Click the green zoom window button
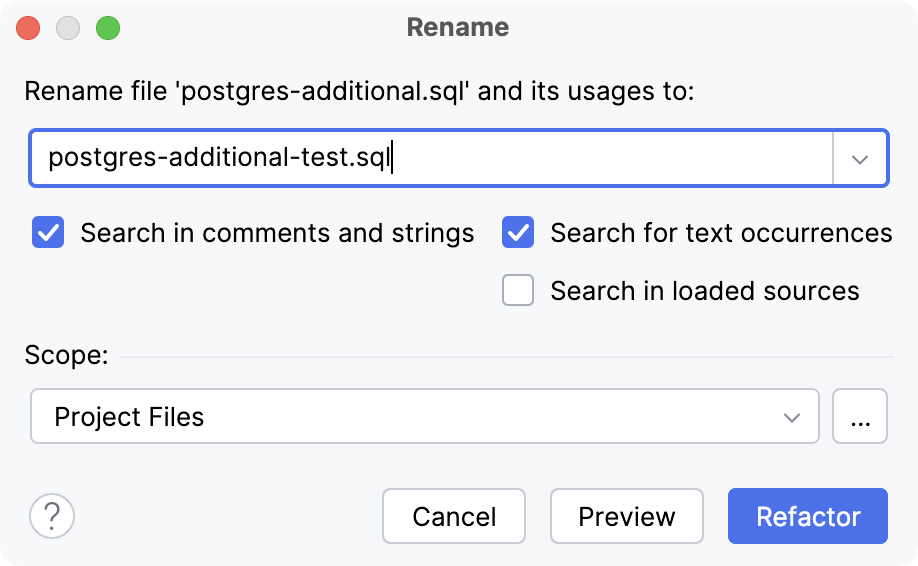This screenshot has height=566, width=918. coord(108,28)
